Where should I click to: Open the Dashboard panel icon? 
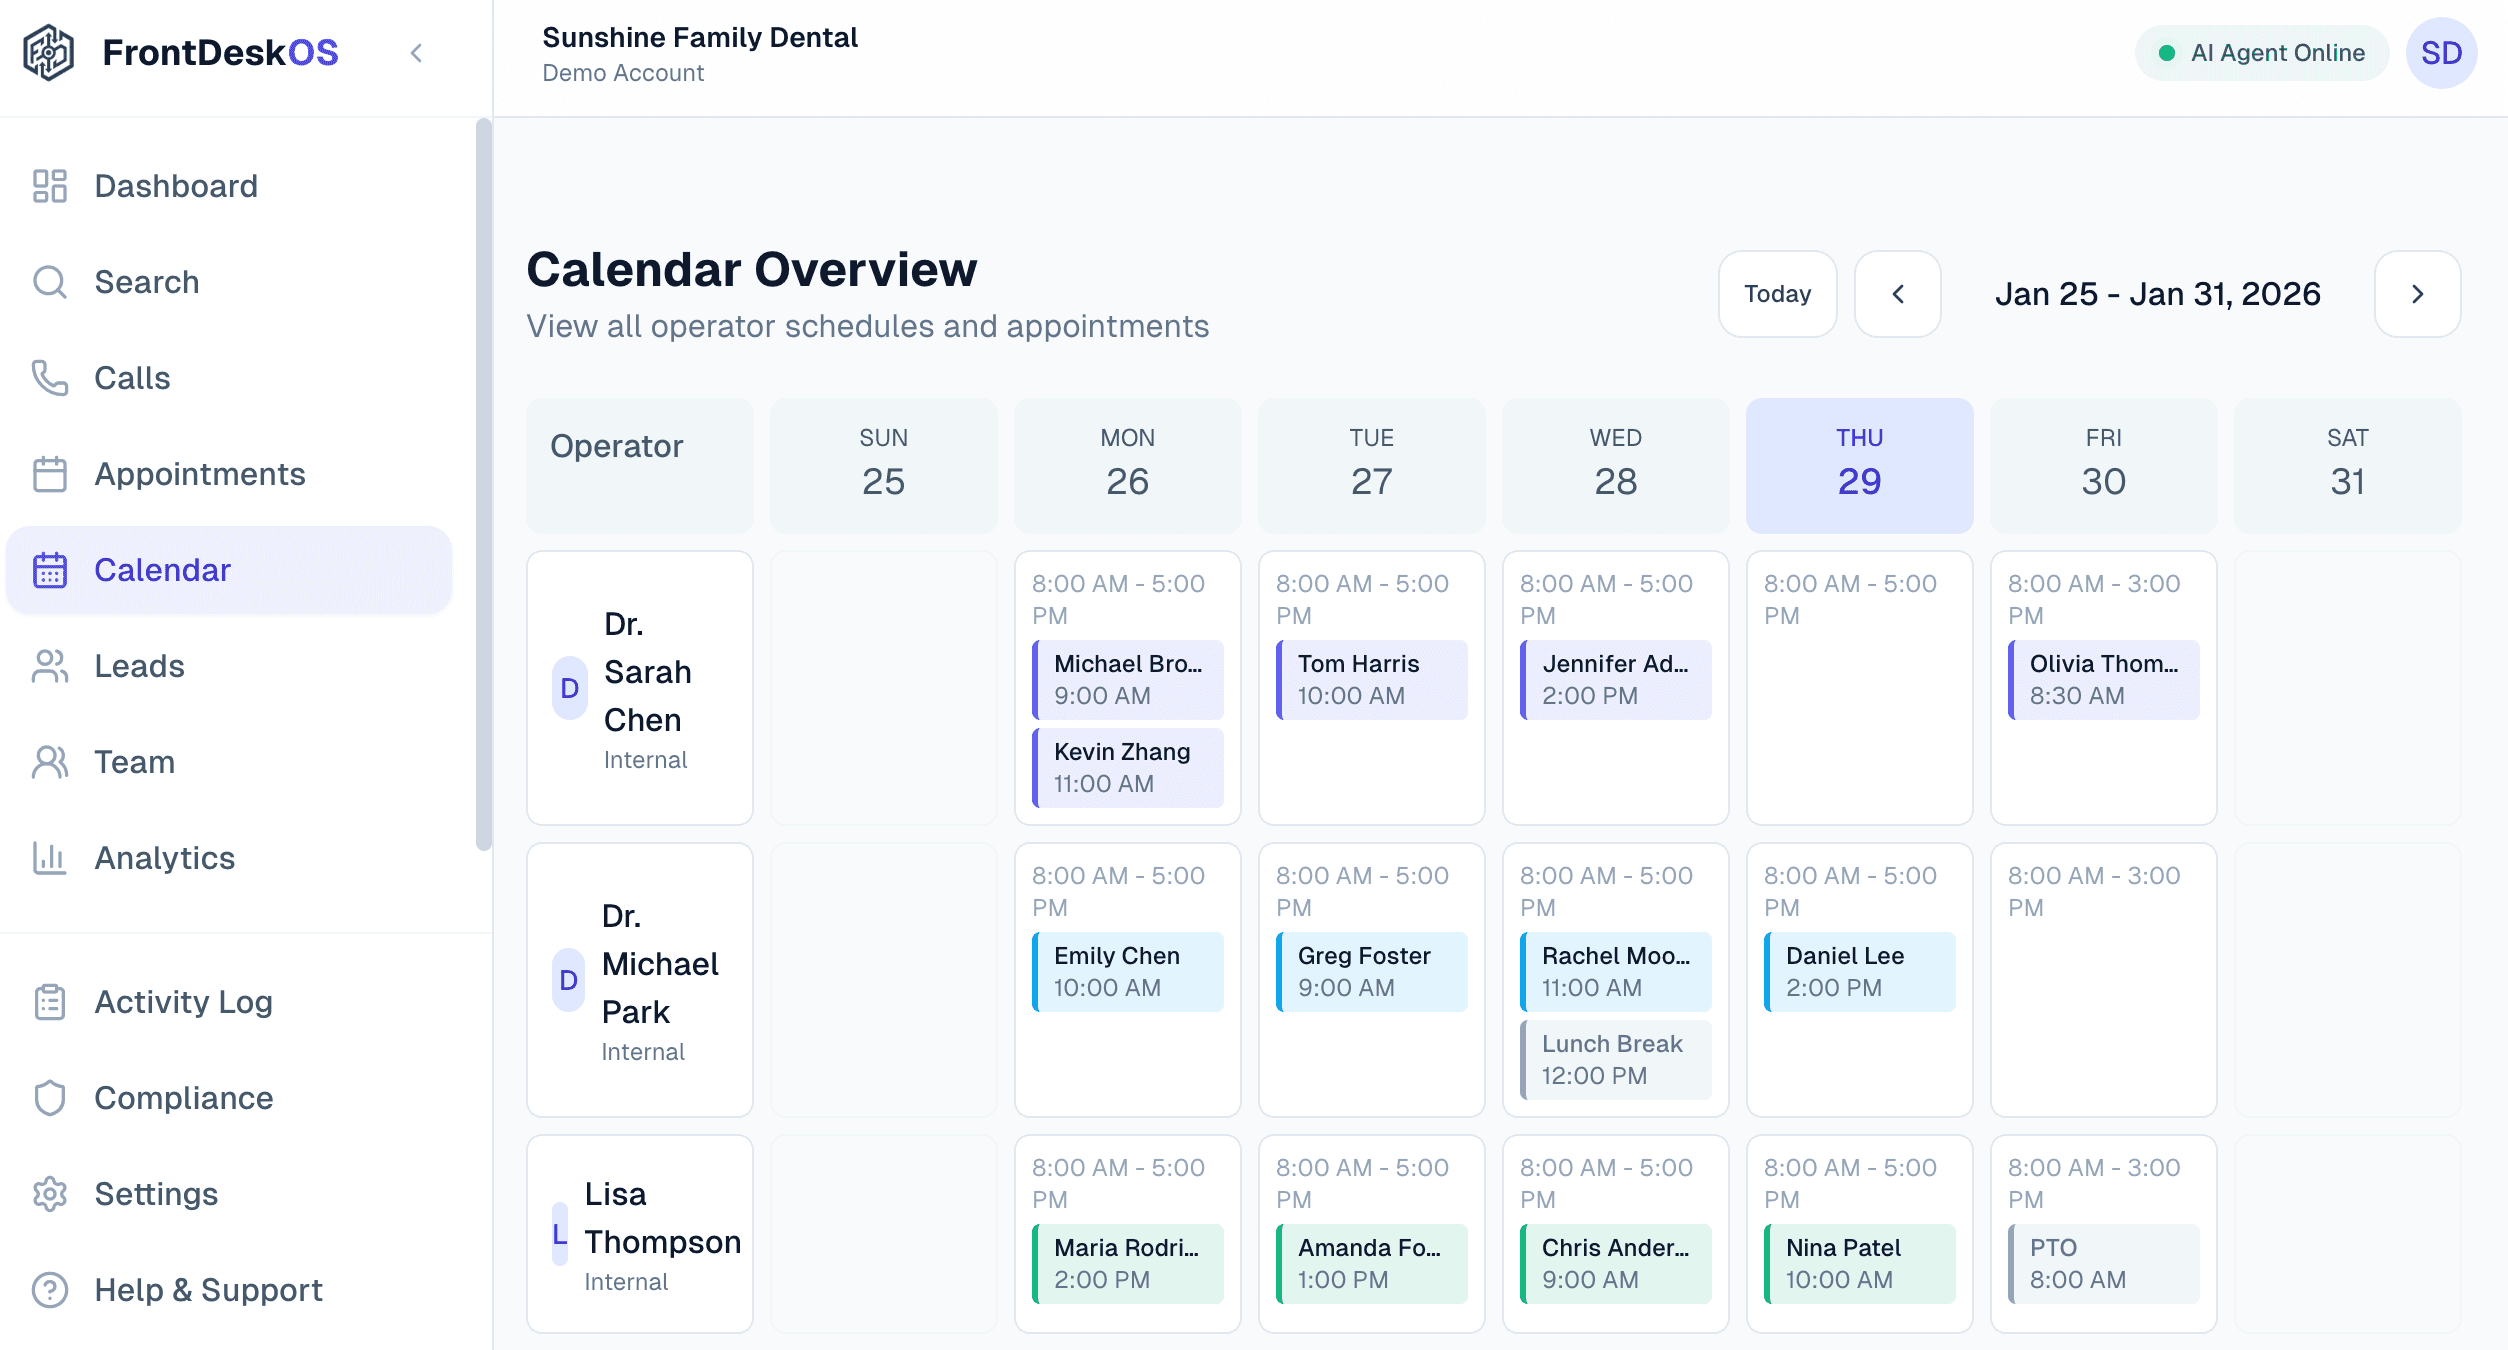49,186
